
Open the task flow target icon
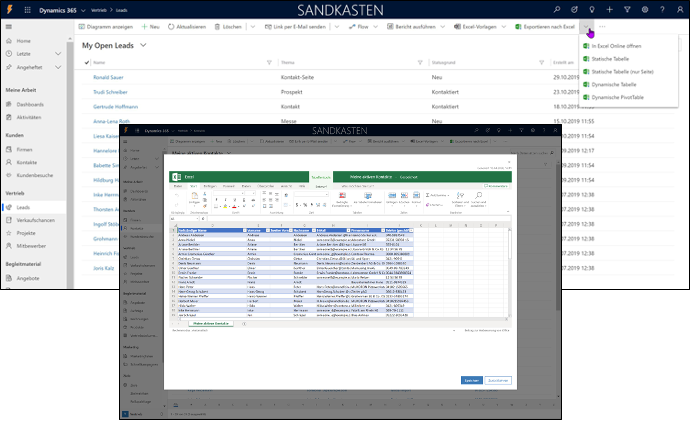pyautogui.click(x=574, y=9)
